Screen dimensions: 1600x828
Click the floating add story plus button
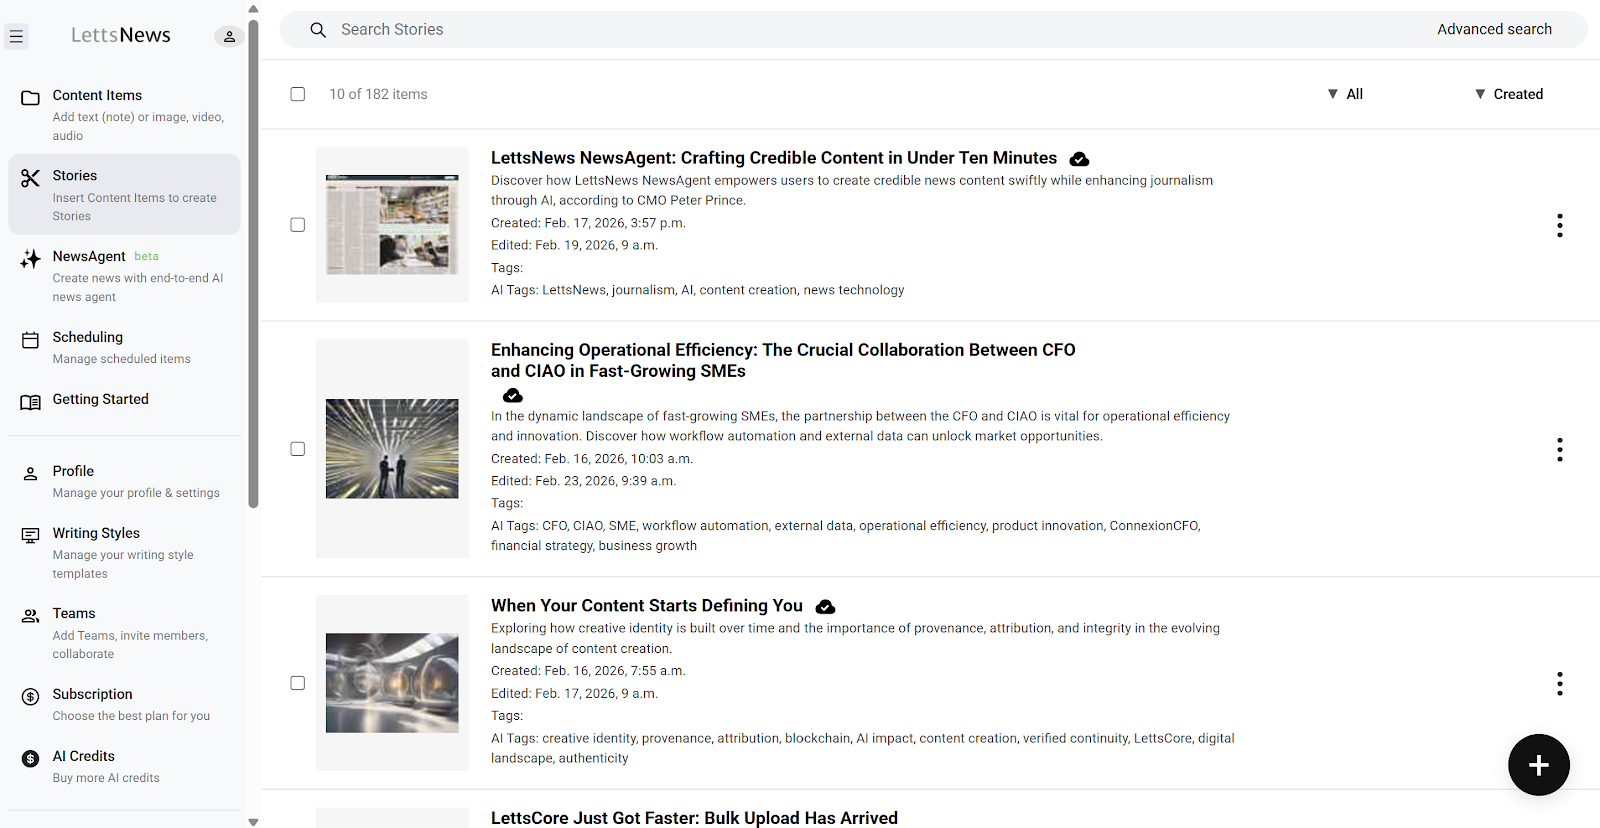point(1538,765)
